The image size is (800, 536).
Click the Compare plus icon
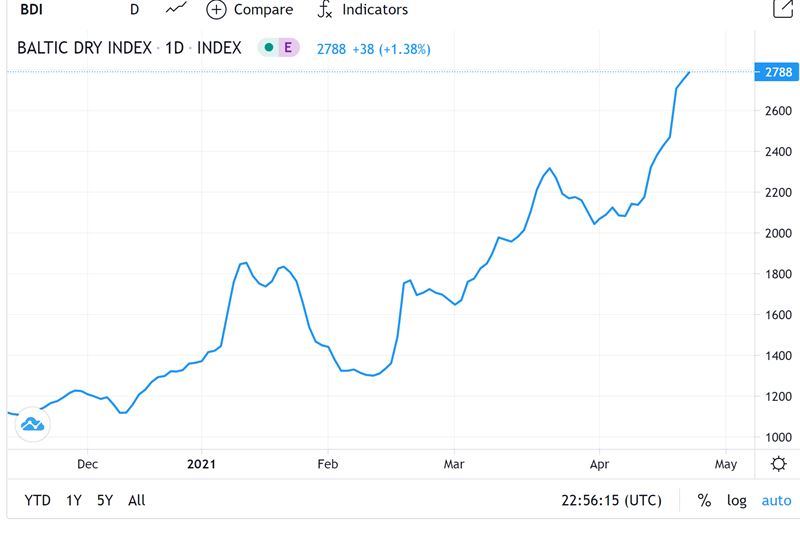point(217,9)
